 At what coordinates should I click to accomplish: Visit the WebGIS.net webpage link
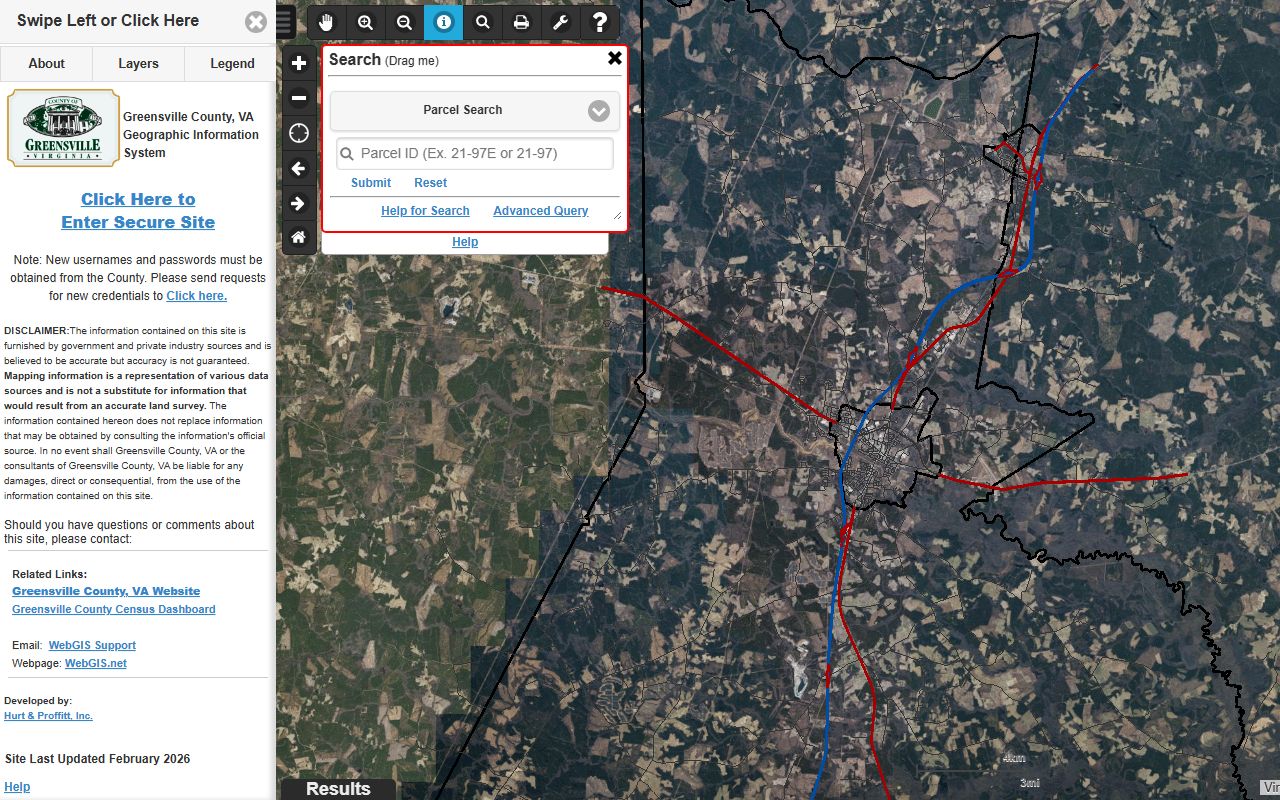click(x=96, y=663)
